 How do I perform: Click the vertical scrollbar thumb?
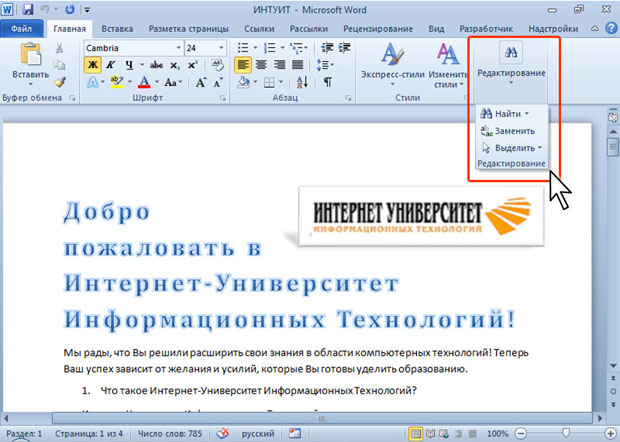(x=613, y=147)
